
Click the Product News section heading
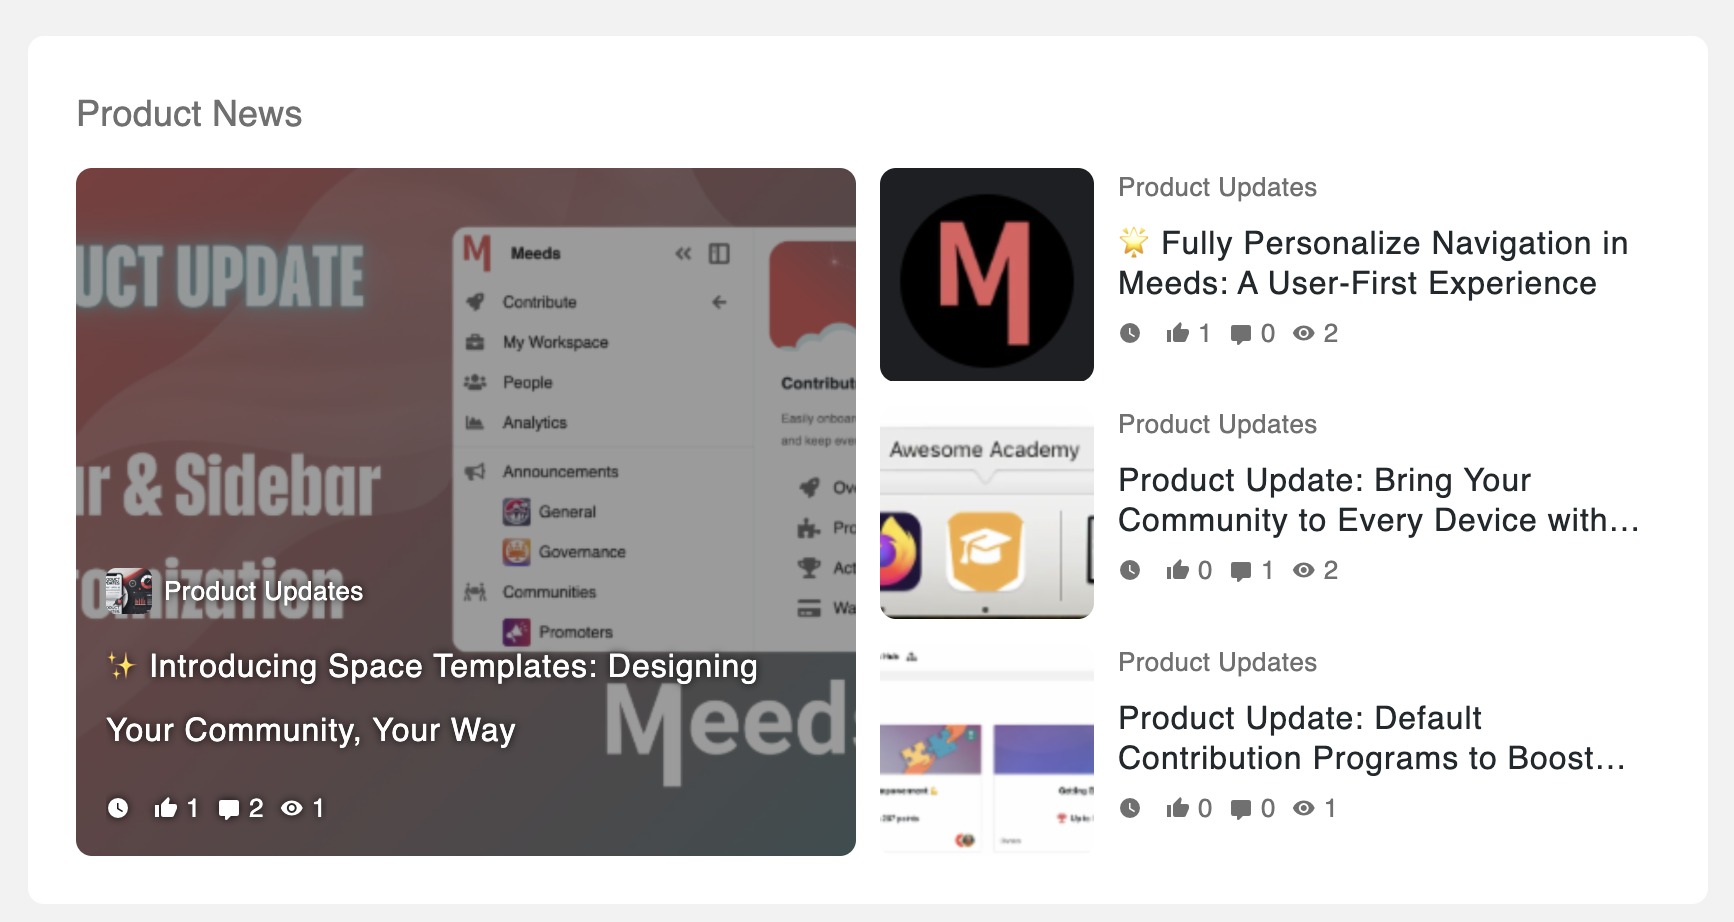[189, 114]
